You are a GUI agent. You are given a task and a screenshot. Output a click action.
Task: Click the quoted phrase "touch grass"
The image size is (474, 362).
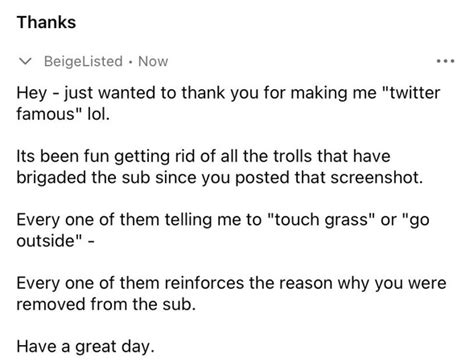pos(320,220)
